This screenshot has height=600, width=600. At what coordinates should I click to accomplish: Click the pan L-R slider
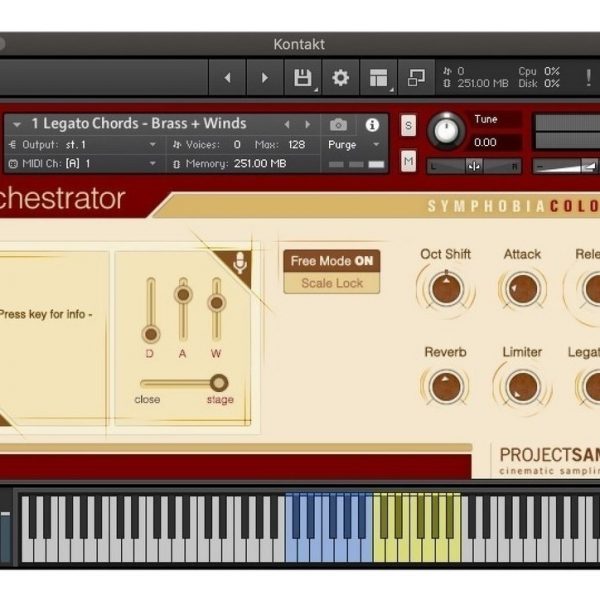click(474, 166)
